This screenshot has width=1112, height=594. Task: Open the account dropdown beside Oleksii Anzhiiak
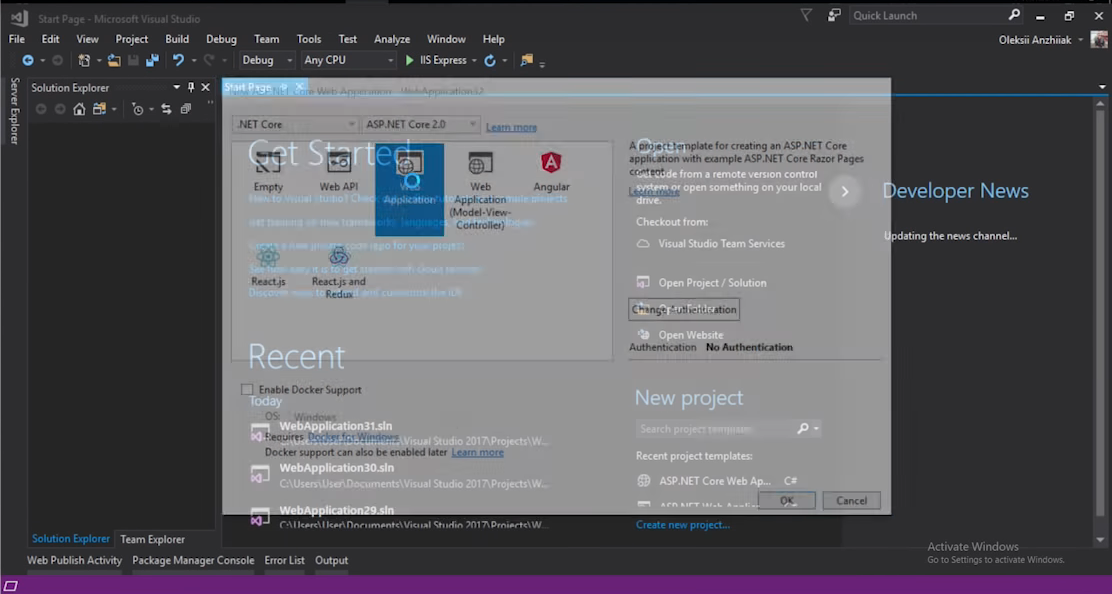pos(1081,40)
